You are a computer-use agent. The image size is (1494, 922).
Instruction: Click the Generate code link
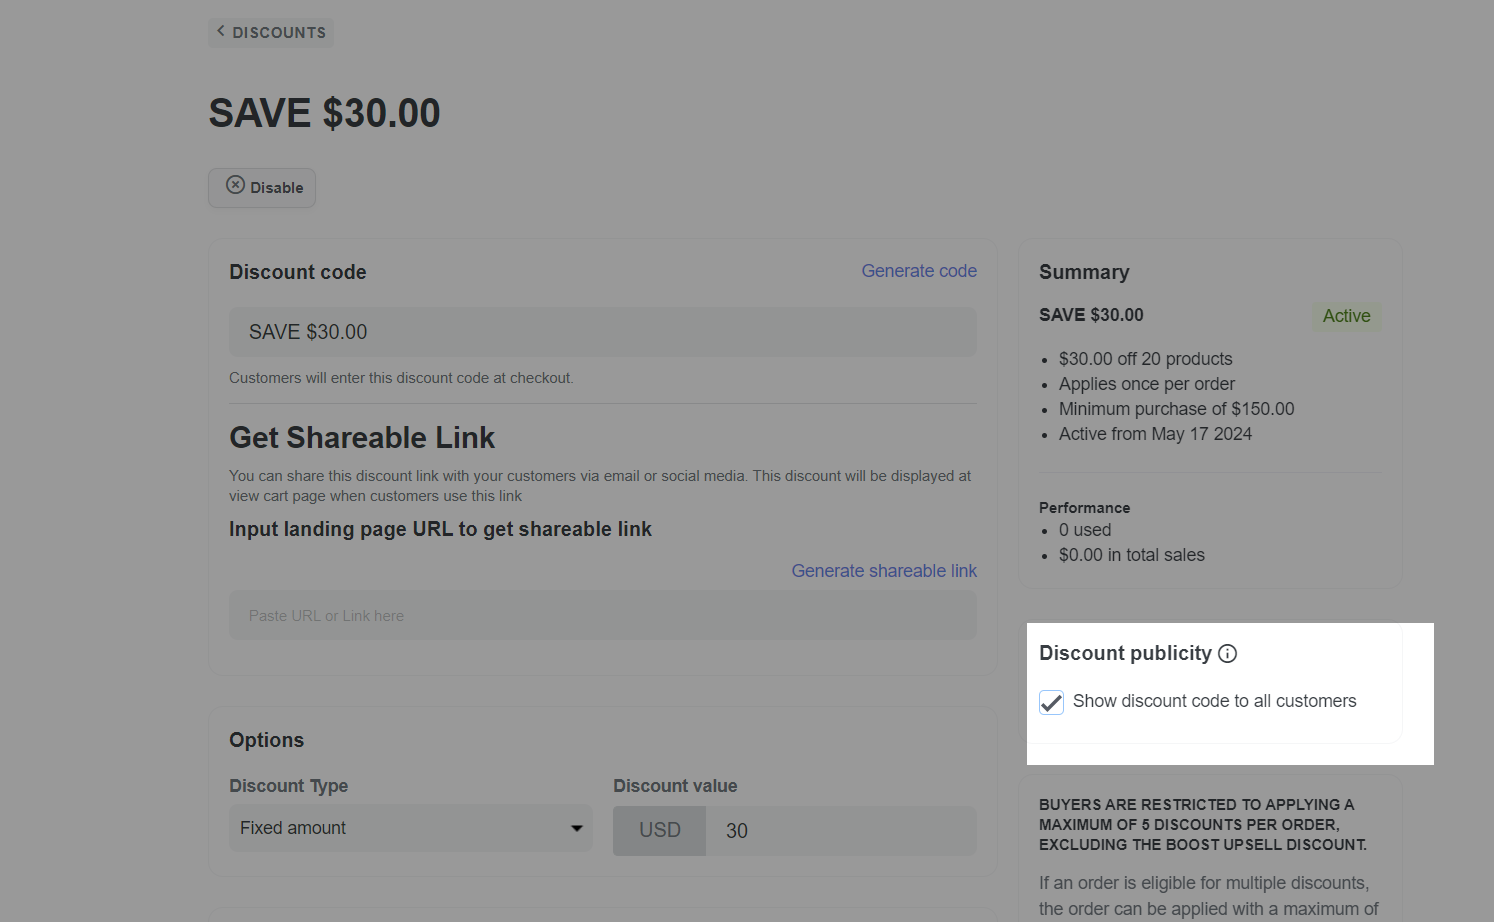[x=919, y=271]
